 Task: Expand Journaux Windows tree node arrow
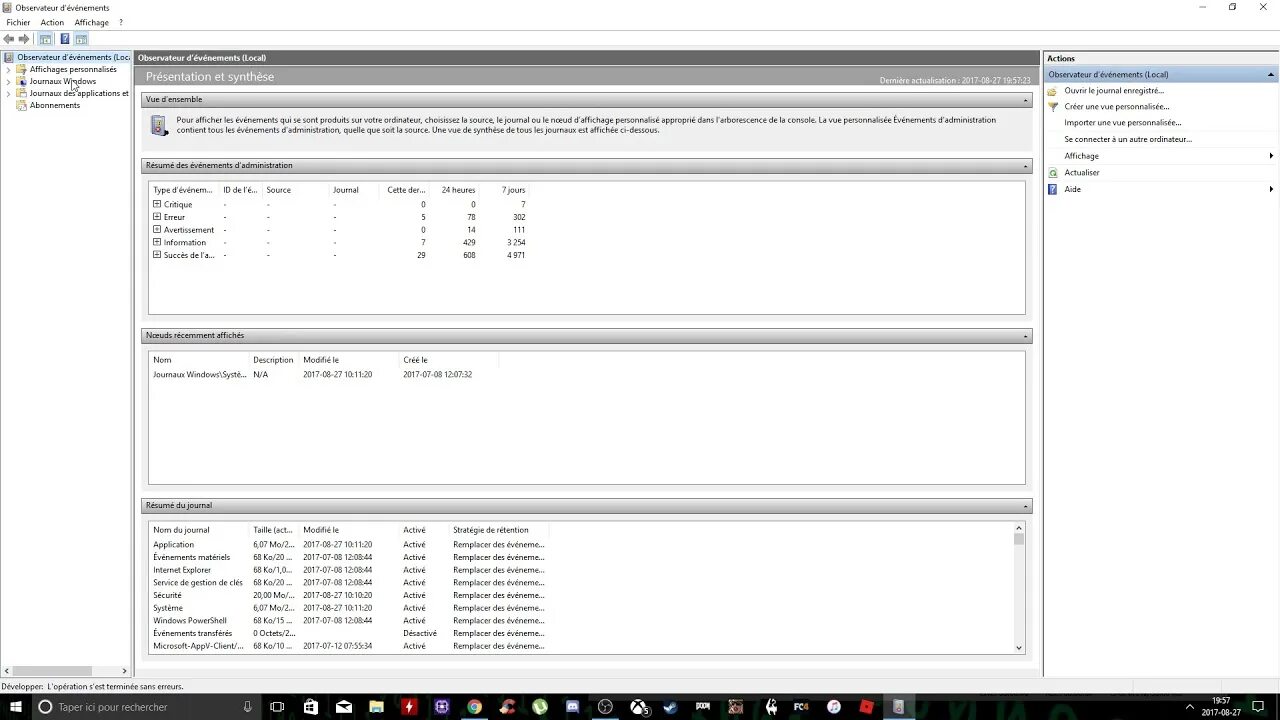point(9,81)
